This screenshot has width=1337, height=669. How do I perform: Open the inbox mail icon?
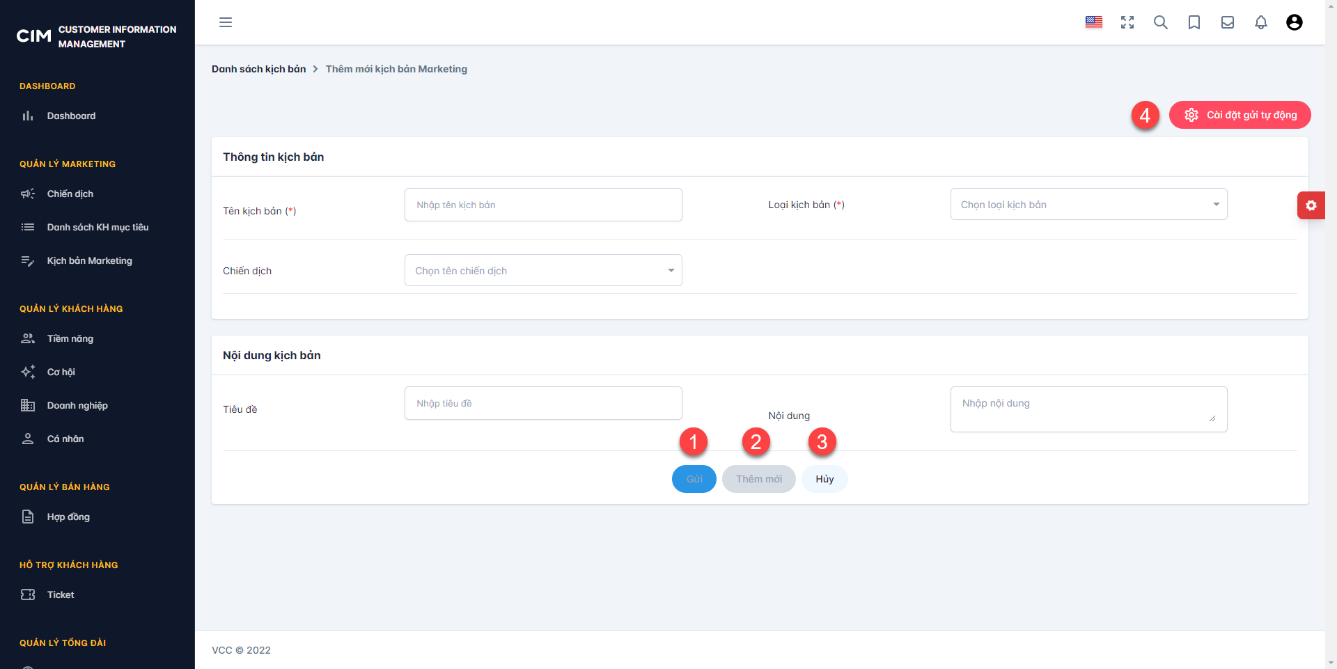point(1227,22)
